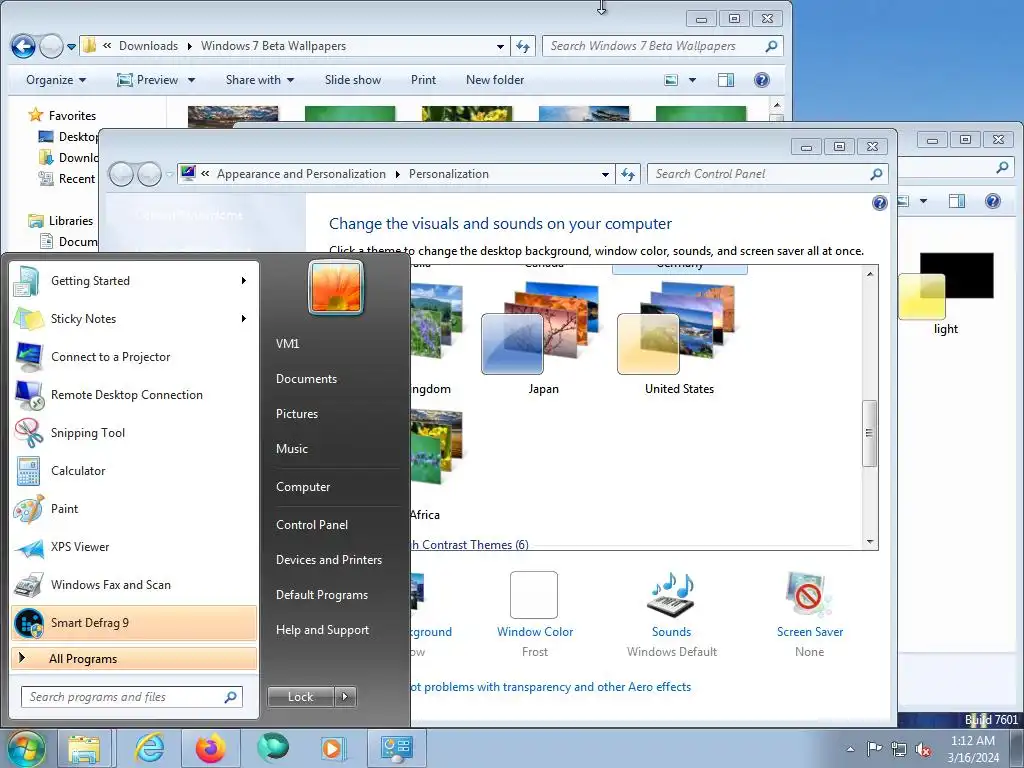Open Connect to a Projector
The width and height of the screenshot is (1024, 768).
134,357
